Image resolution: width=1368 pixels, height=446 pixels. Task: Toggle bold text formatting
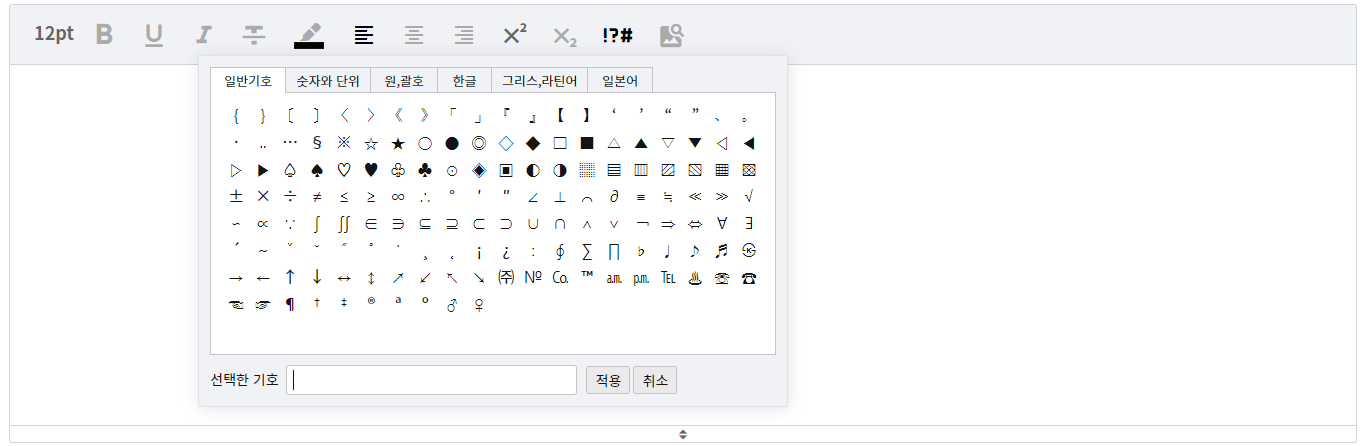click(x=104, y=35)
